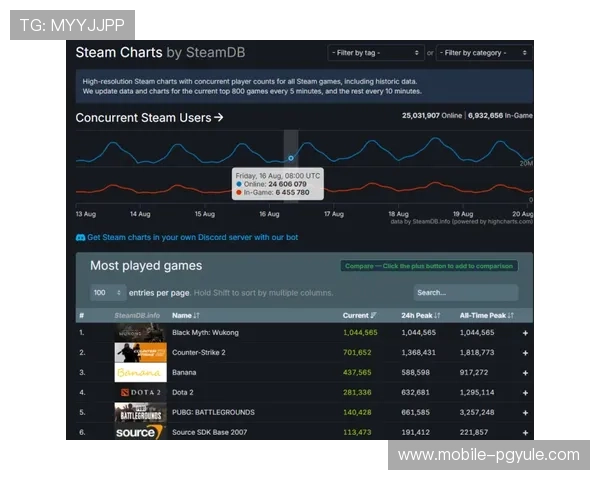Open the Source engine logo thumbnail
This screenshot has height=480, width=600.
coord(140,431)
